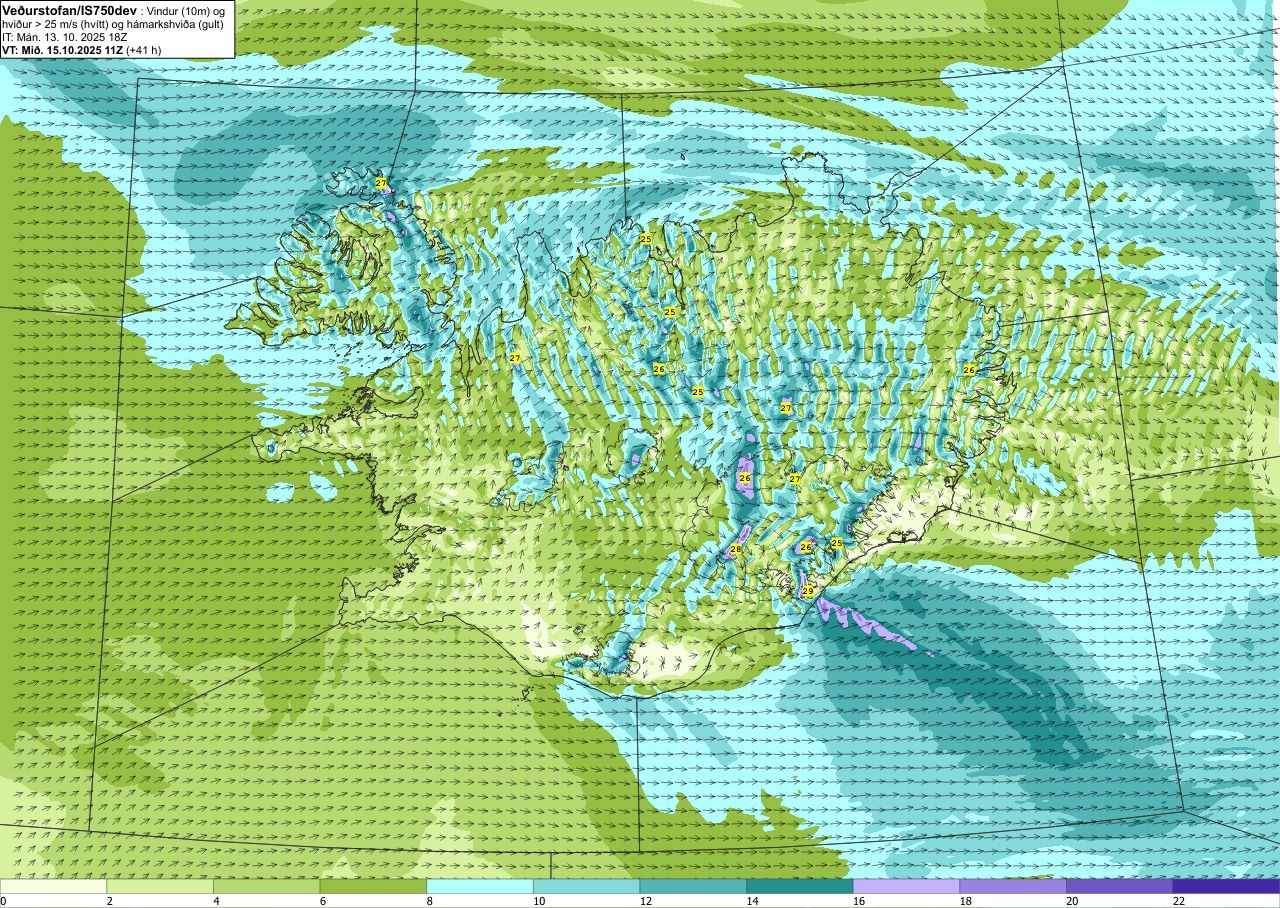Click the legend scale number 12
This screenshot has height=908, width=1280.
646,901
